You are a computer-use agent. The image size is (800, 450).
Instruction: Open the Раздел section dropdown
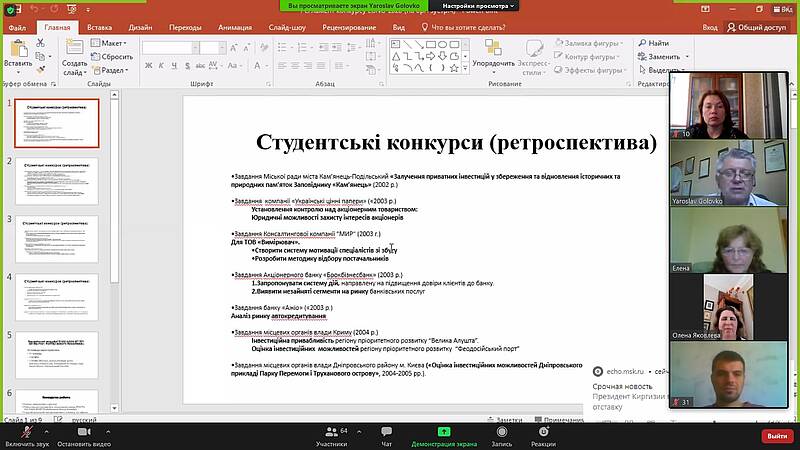pyautogui.click(x=110, y=70)
